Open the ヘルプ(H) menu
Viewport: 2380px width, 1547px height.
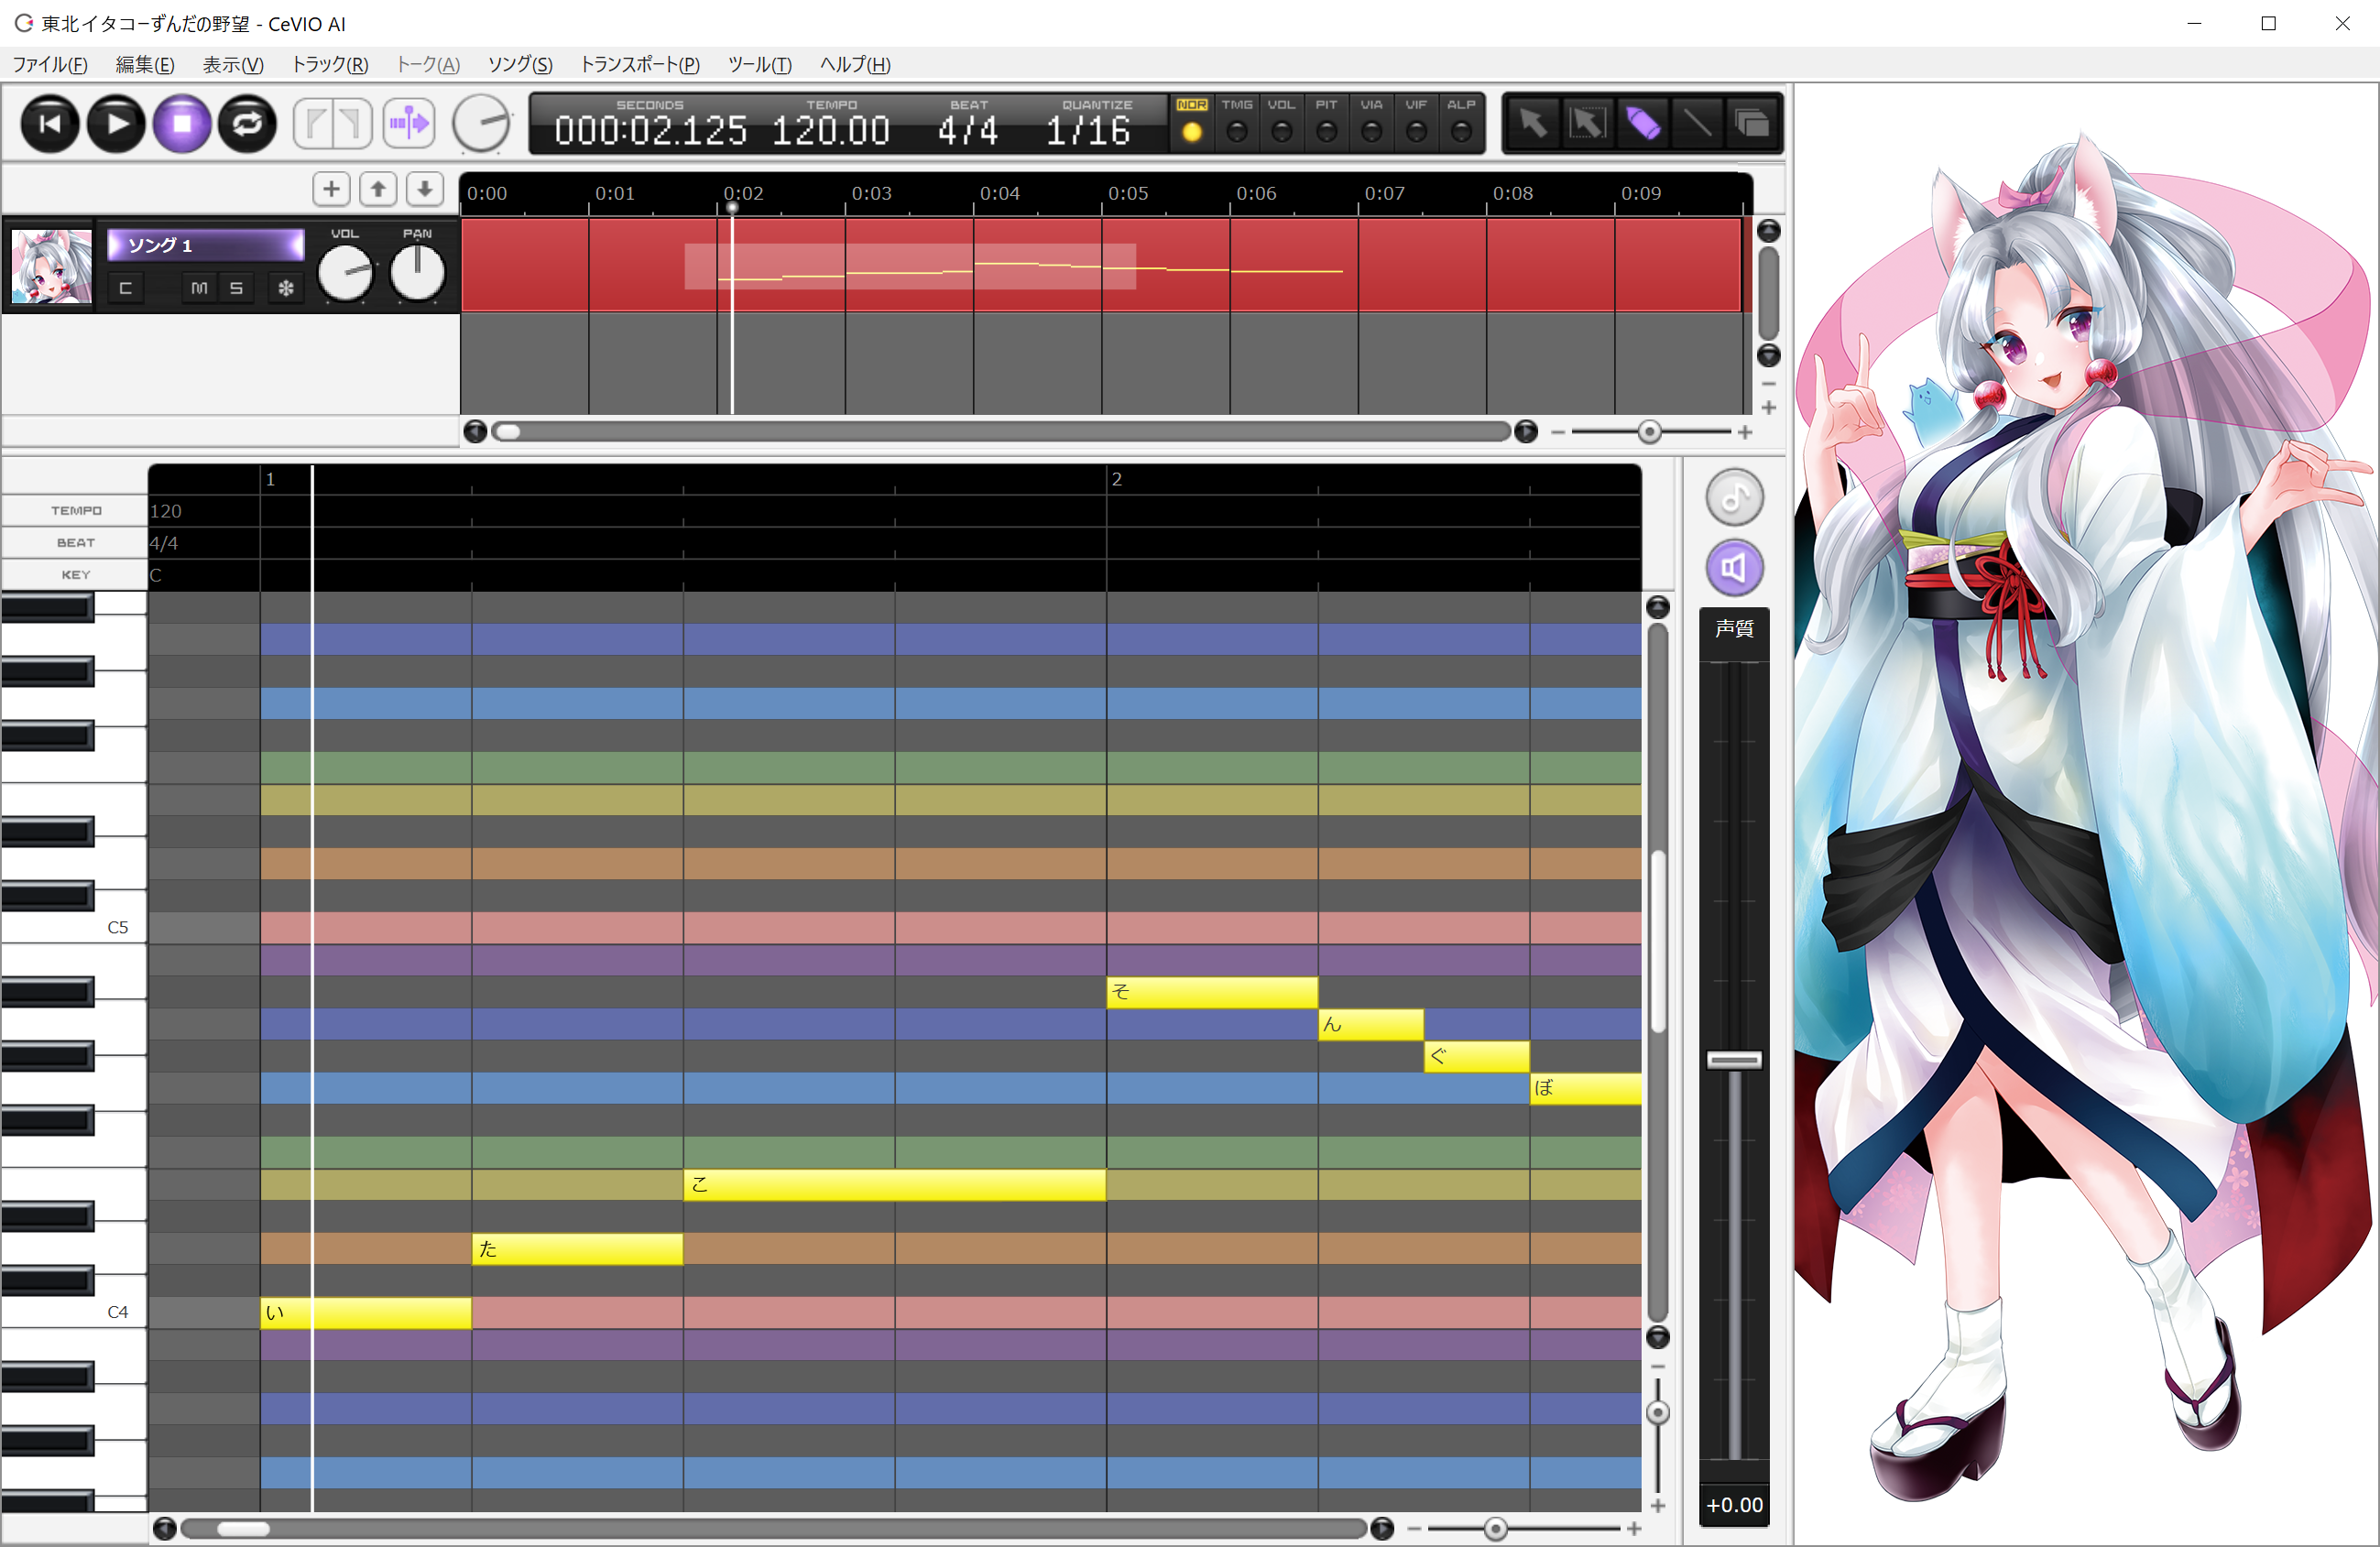point(855,65)
